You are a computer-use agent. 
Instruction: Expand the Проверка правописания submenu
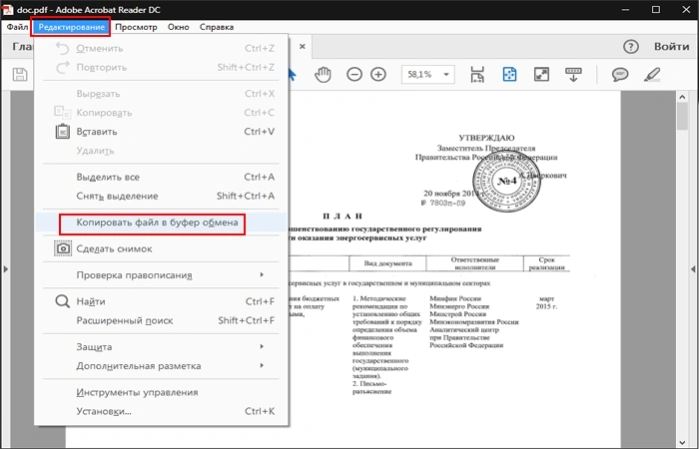159,275
